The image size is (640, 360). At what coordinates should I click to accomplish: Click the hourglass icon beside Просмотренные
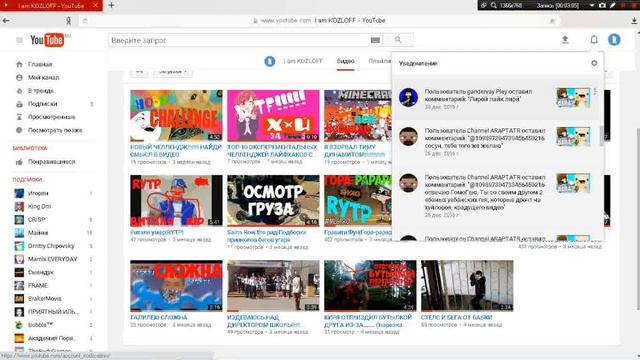point(19,117)
